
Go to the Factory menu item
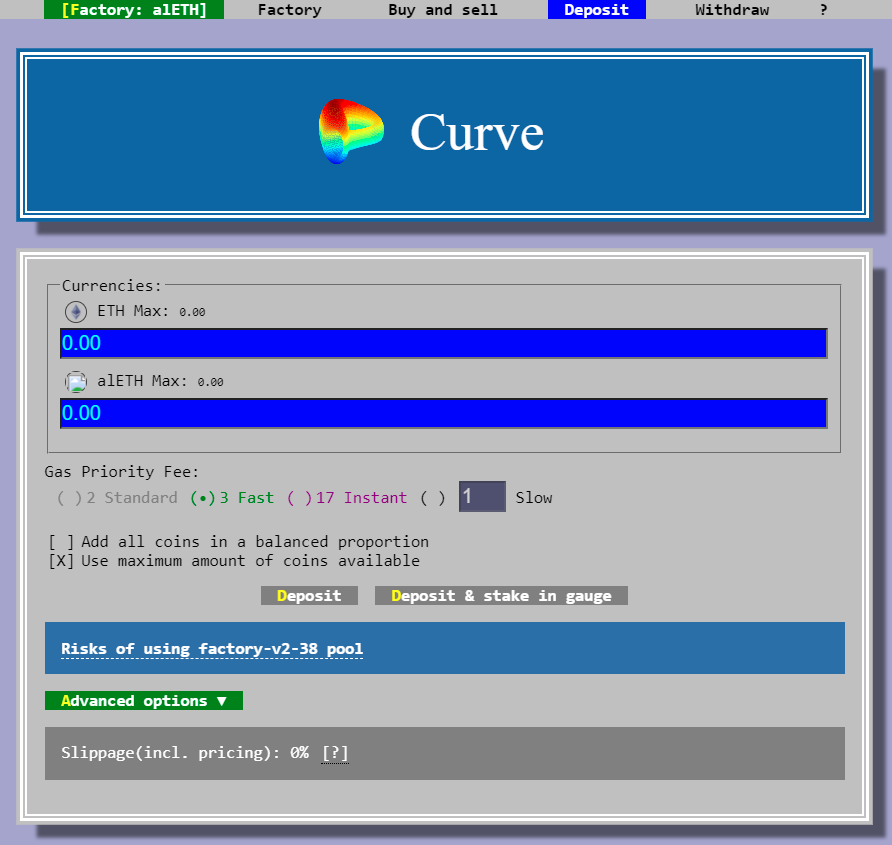click(290, 10)
